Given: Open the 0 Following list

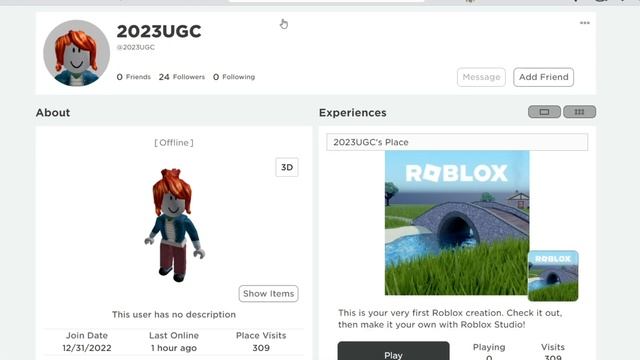Looking at the screenshot, I should tap(234, 77).
